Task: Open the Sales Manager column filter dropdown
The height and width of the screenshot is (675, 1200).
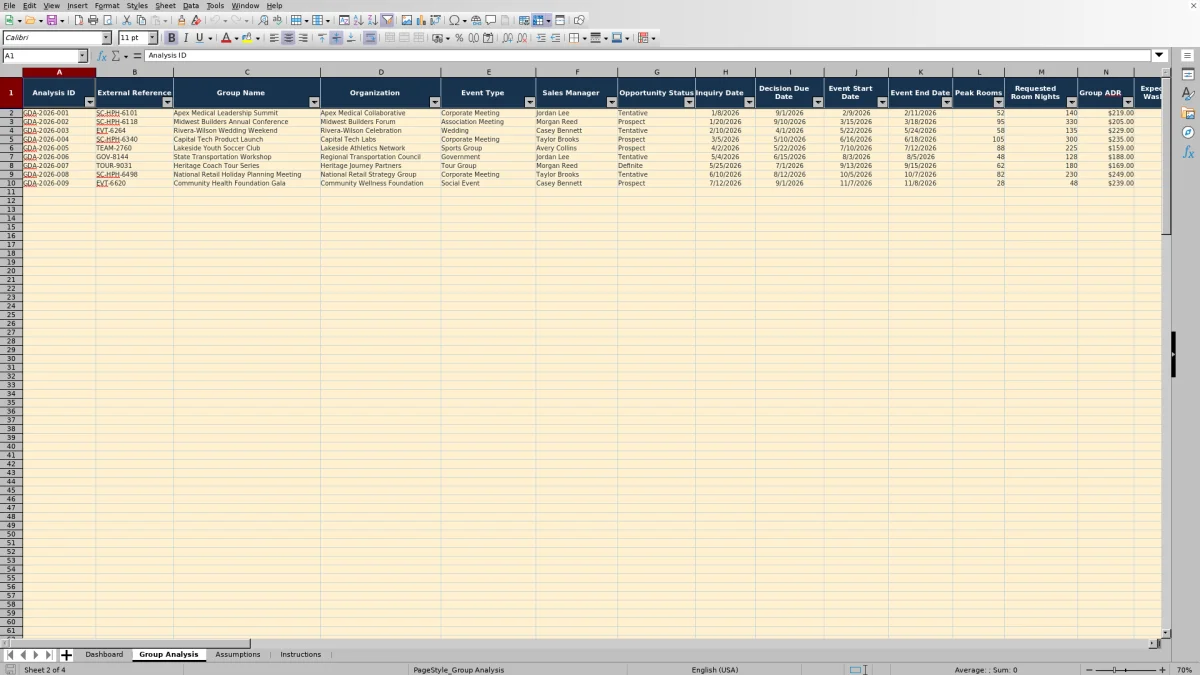Action: [x=611, y=102]
